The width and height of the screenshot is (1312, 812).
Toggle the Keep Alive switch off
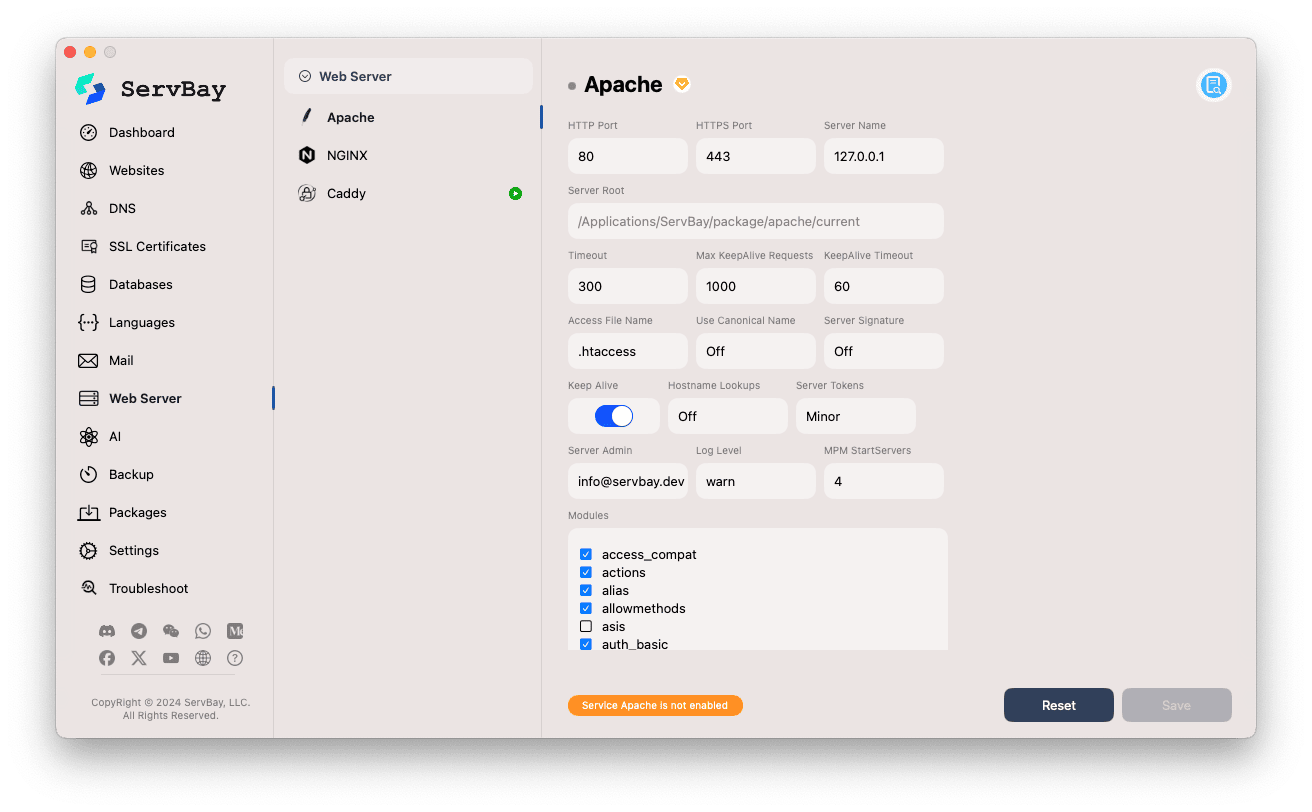coord(612,415)
